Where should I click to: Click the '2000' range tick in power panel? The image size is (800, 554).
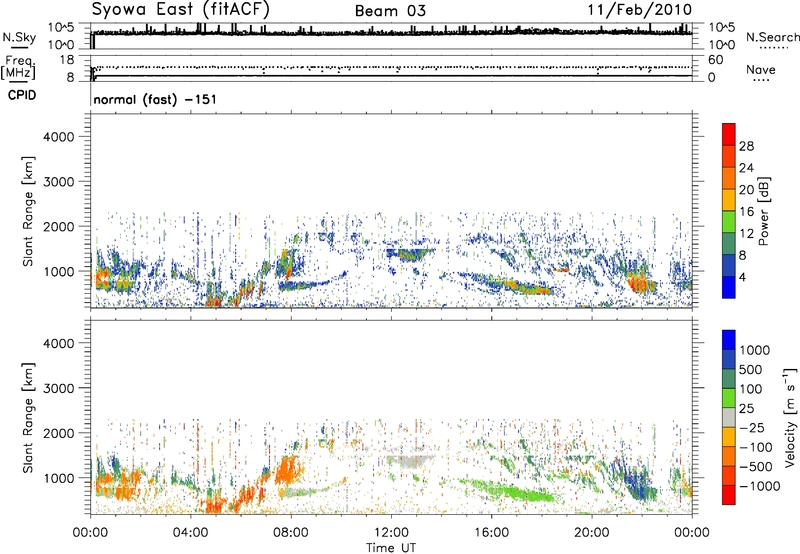(x=58, y=226)
